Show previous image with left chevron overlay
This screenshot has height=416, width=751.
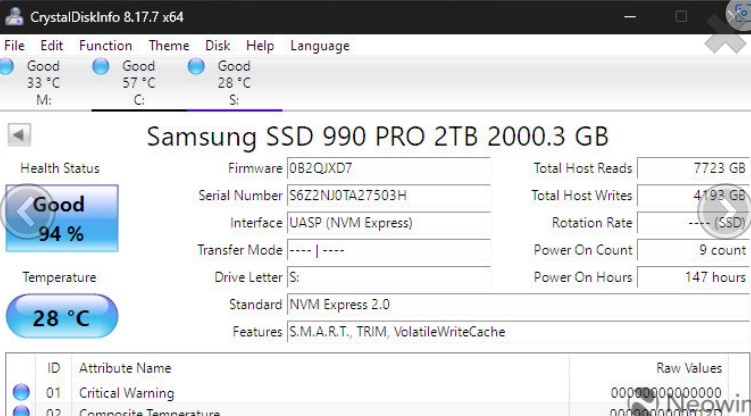[28, 211]
